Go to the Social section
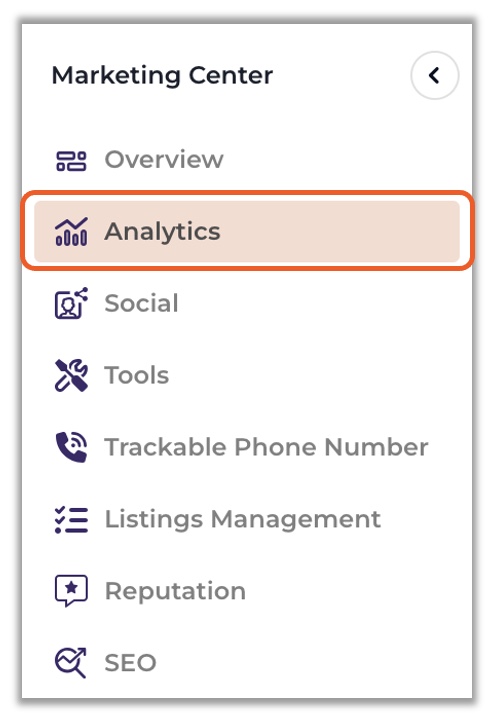 click(x=141, y=303)
